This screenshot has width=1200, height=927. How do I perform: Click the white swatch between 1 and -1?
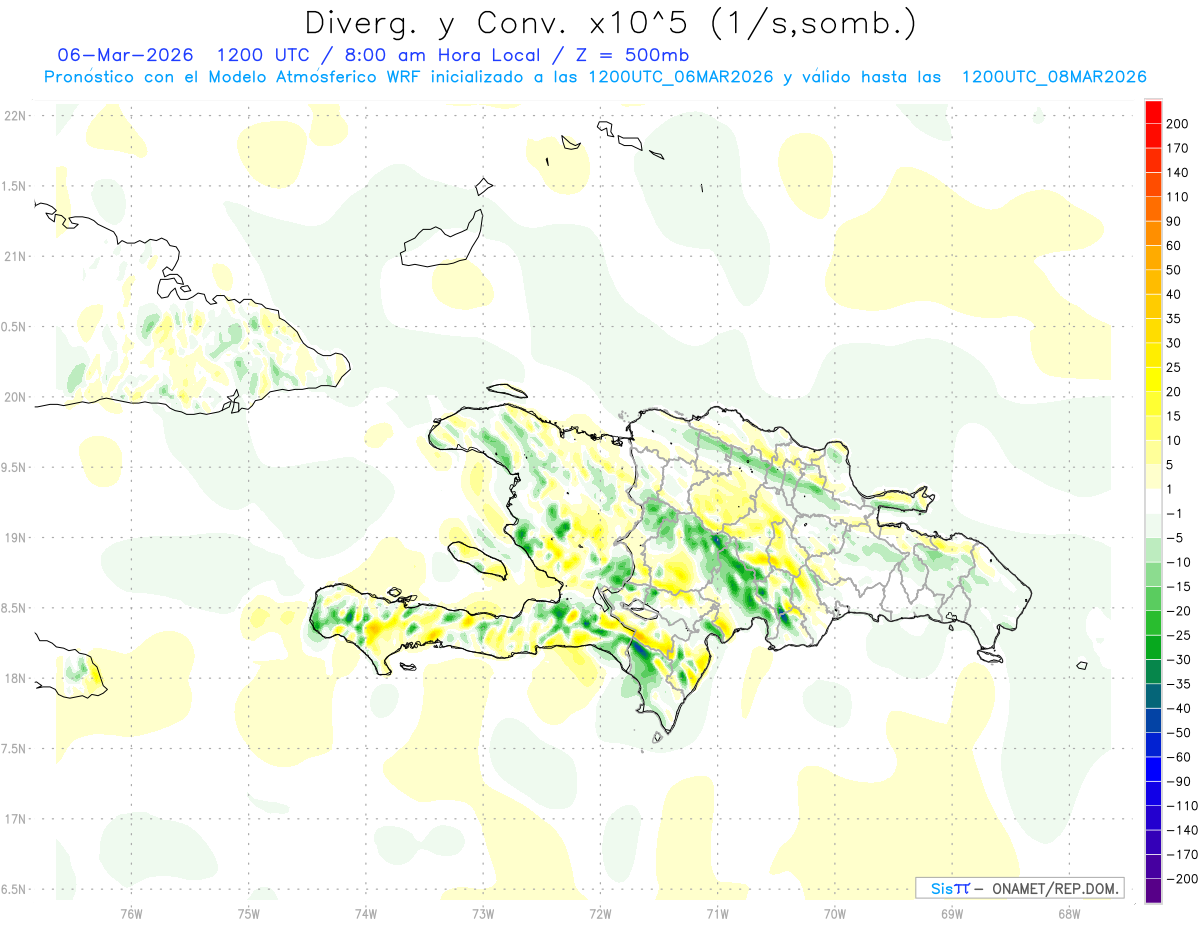click(1153, 501)
